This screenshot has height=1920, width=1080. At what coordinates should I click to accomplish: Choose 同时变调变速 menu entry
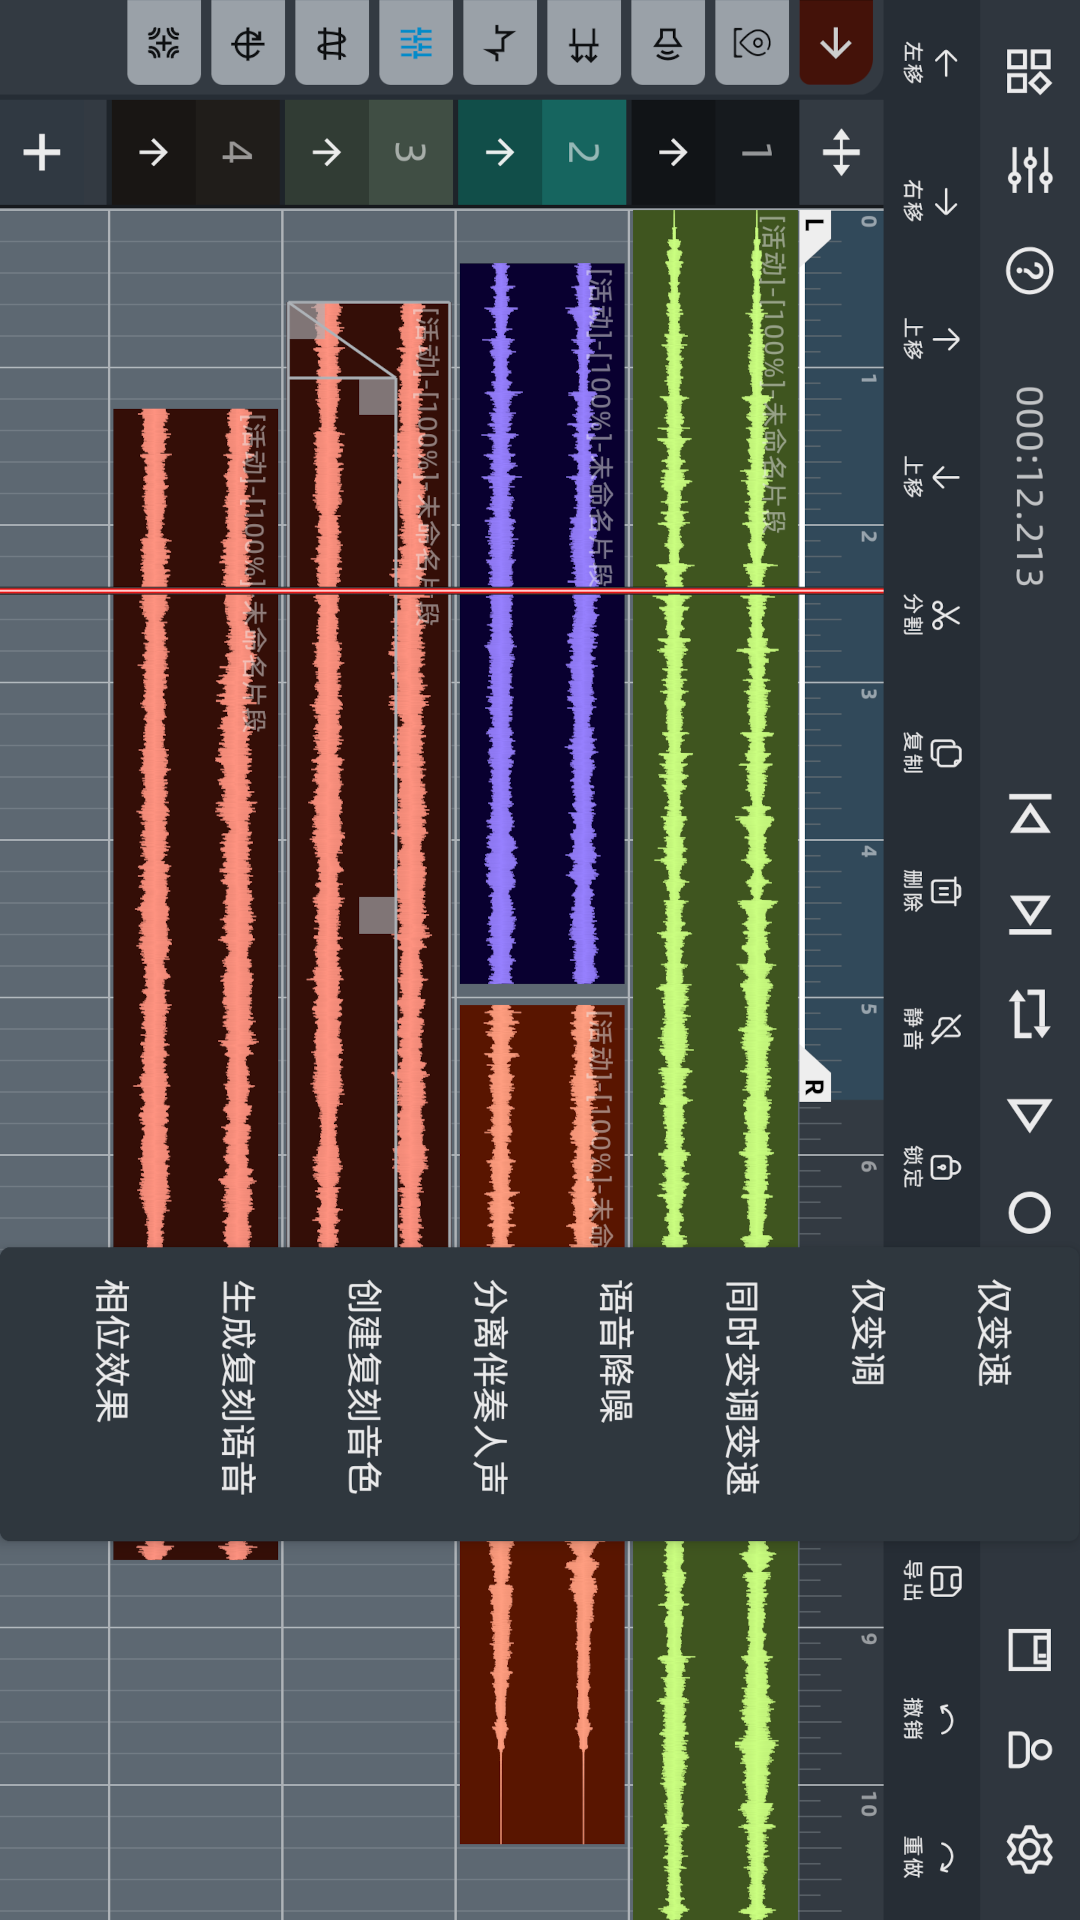(741, 1388)
